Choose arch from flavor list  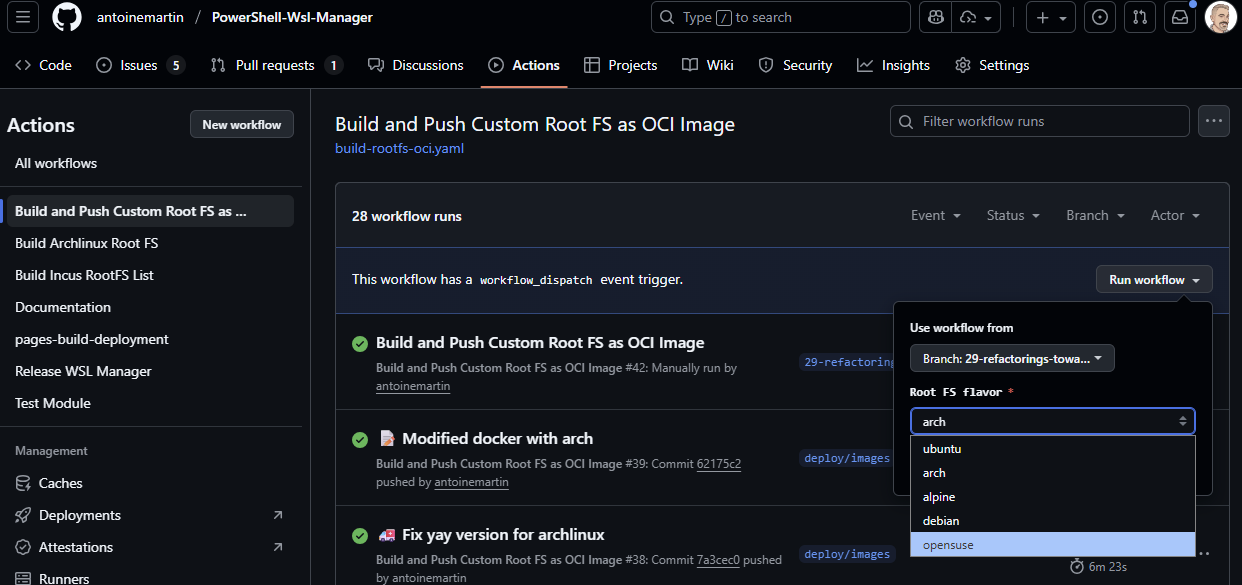coord(1052,473)
